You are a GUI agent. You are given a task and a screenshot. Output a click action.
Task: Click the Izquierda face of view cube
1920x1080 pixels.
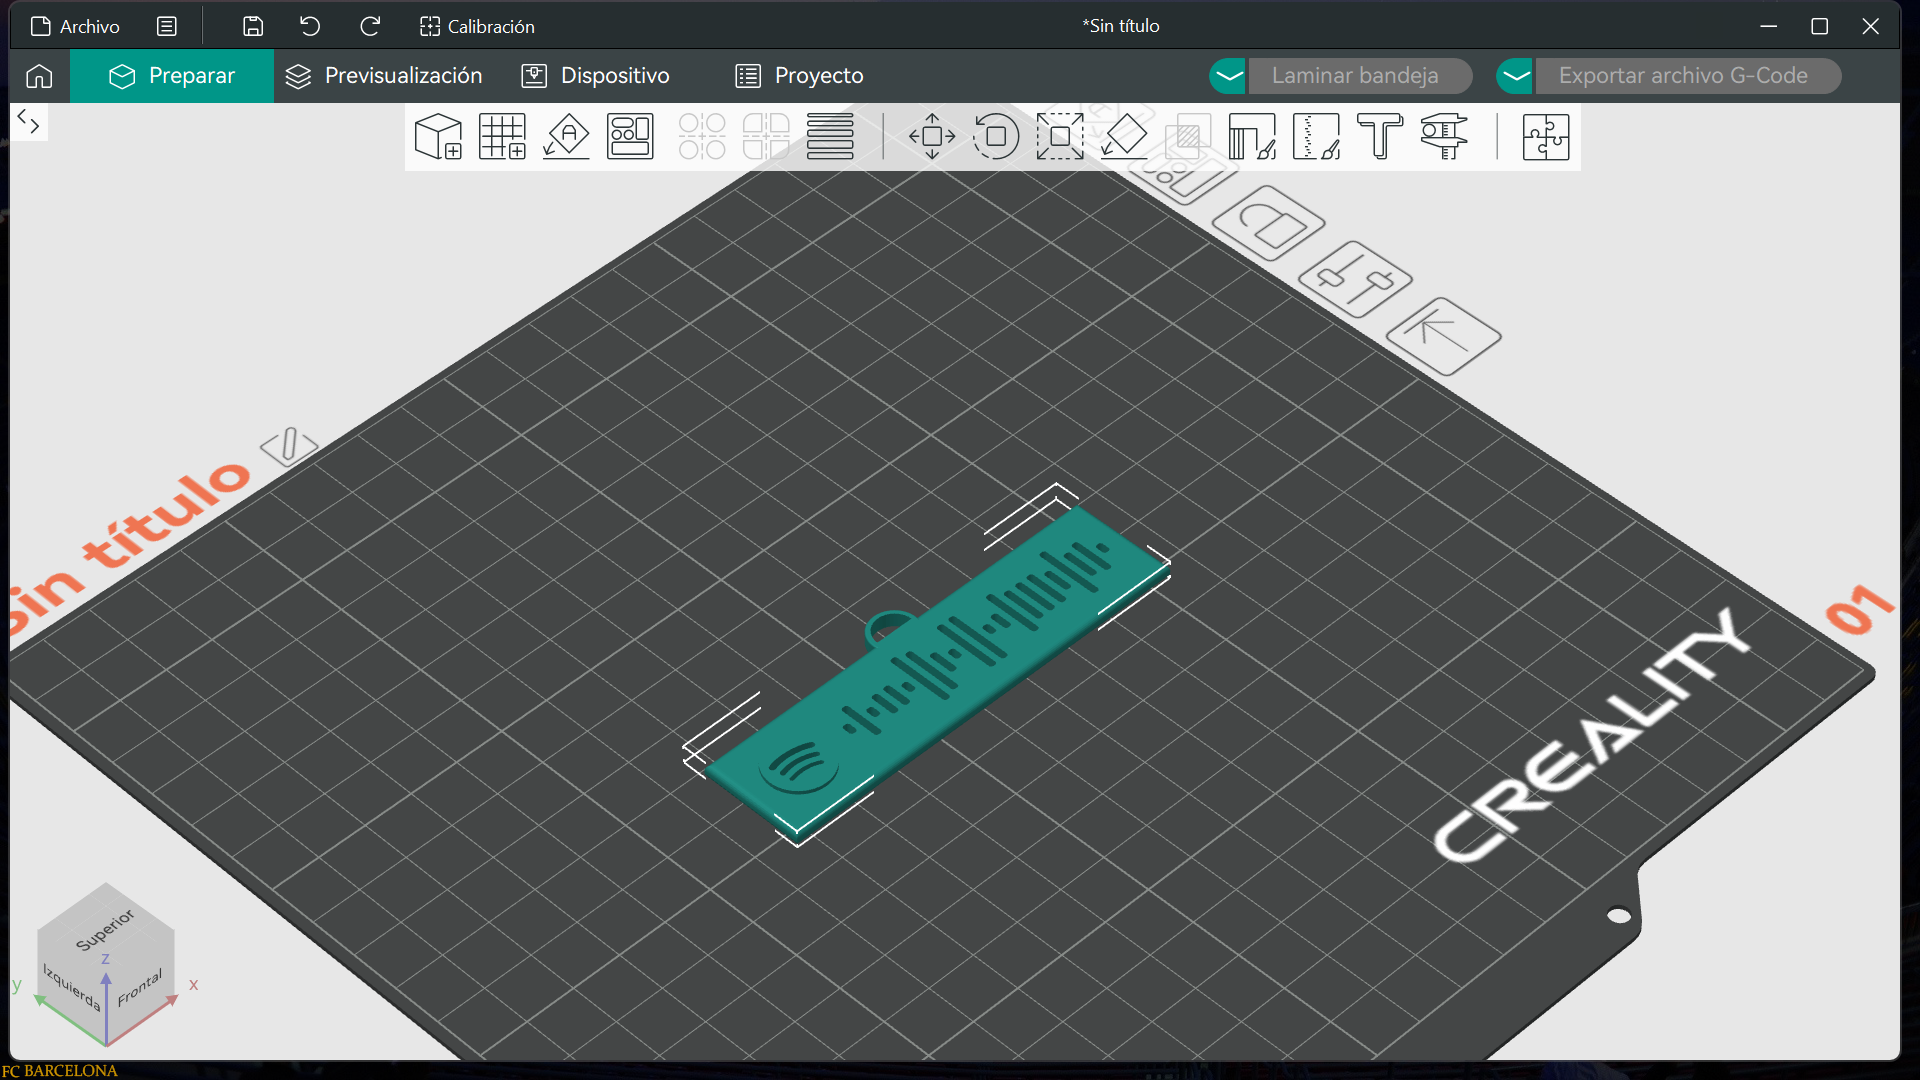[71, 986]
